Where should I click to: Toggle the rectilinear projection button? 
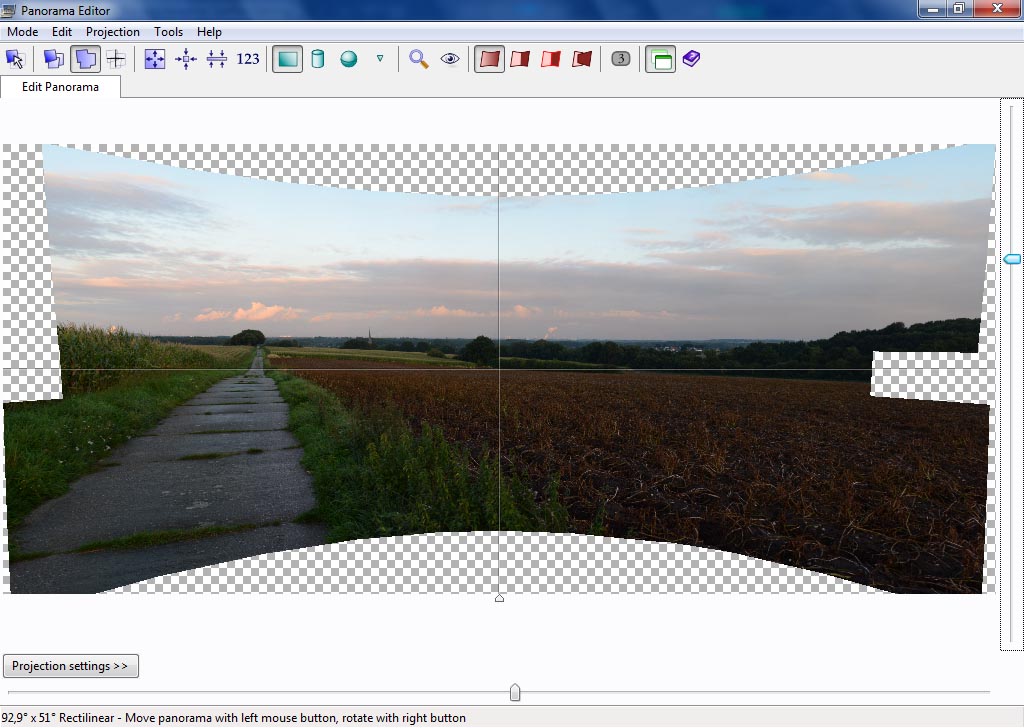(x=287, y=59)
